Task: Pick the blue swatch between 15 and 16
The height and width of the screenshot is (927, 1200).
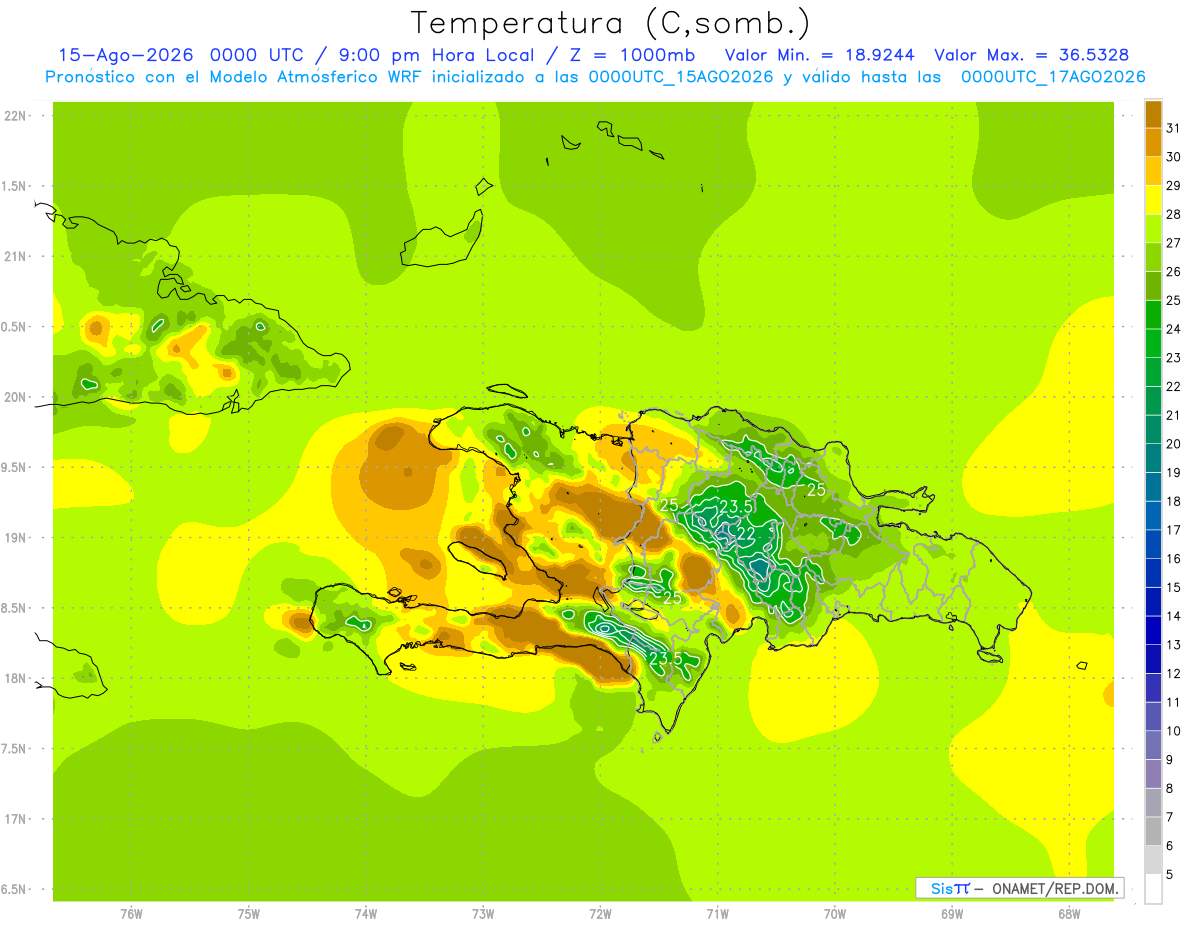Action: coord(1153,573)
